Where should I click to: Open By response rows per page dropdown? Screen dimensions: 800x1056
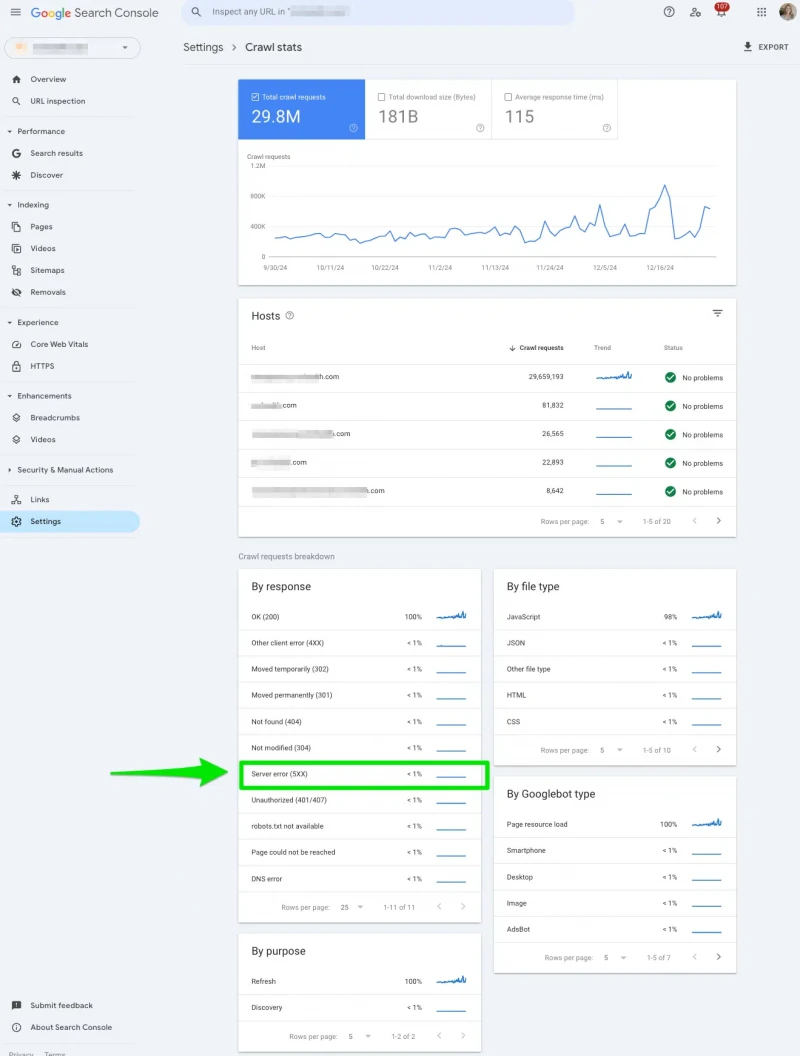pos(352,907)
